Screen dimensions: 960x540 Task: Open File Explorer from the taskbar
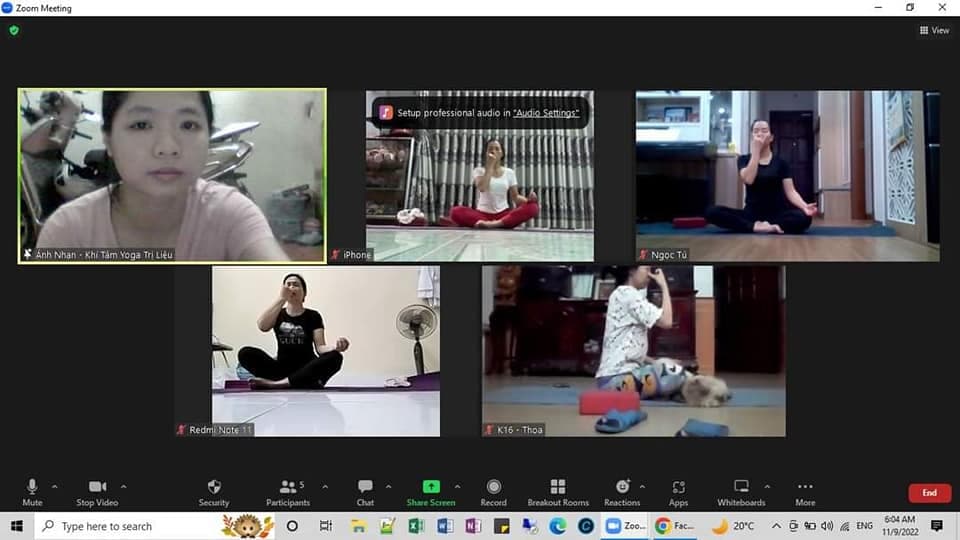coord(358,526)
